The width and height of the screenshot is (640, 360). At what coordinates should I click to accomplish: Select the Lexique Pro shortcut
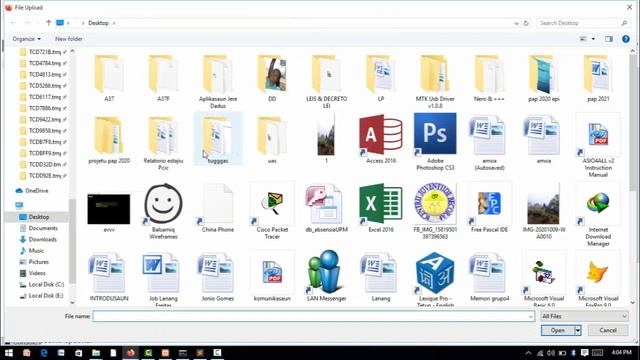435,278
